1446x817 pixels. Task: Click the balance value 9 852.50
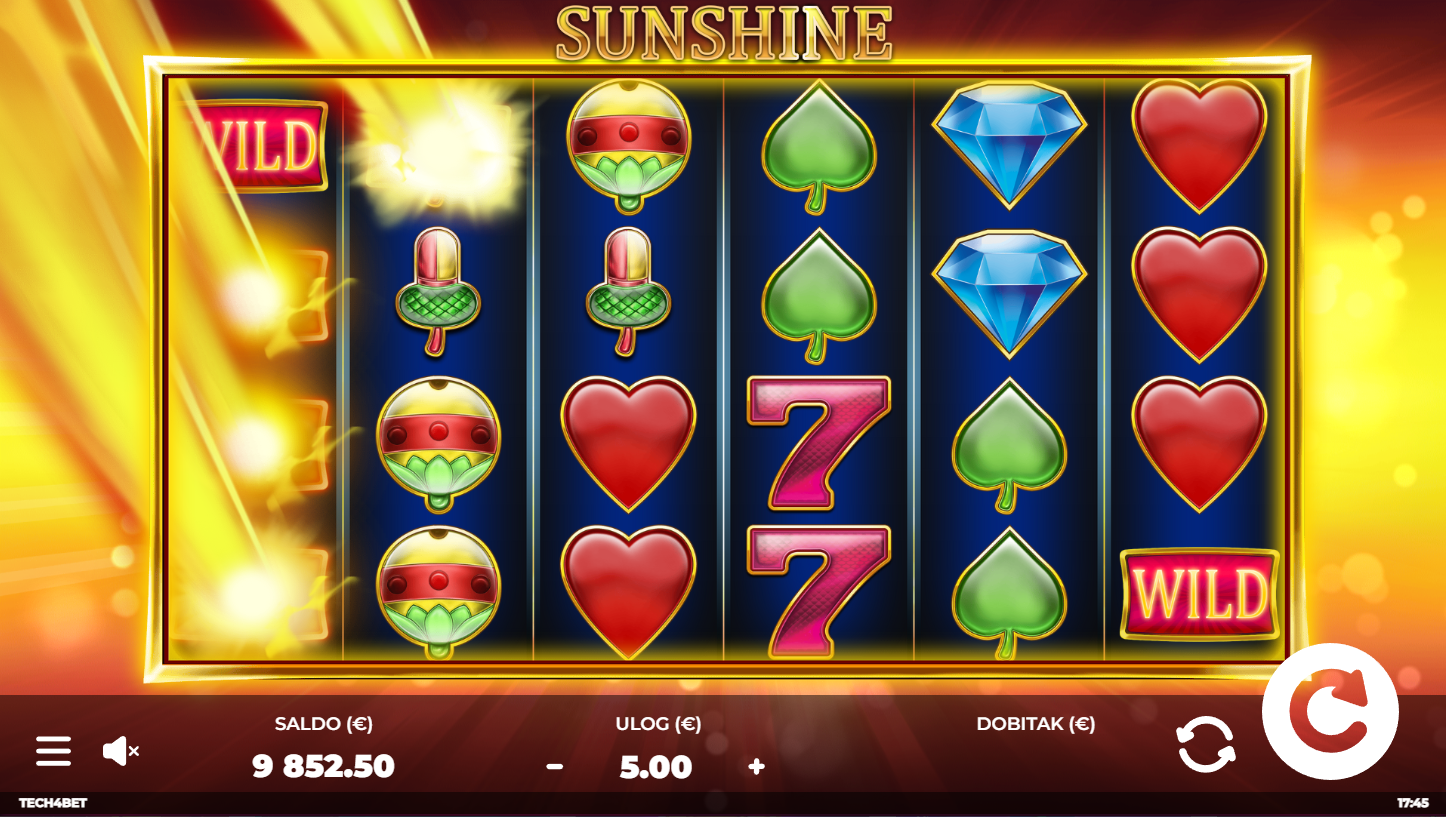324,767
